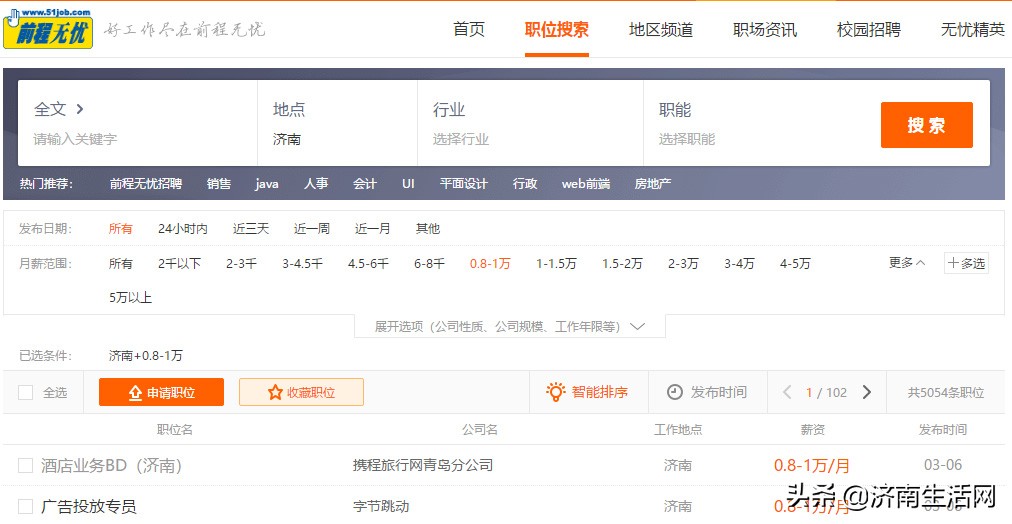
Task: Set salary range to 1-1.5万
Action: pos(556,263)
